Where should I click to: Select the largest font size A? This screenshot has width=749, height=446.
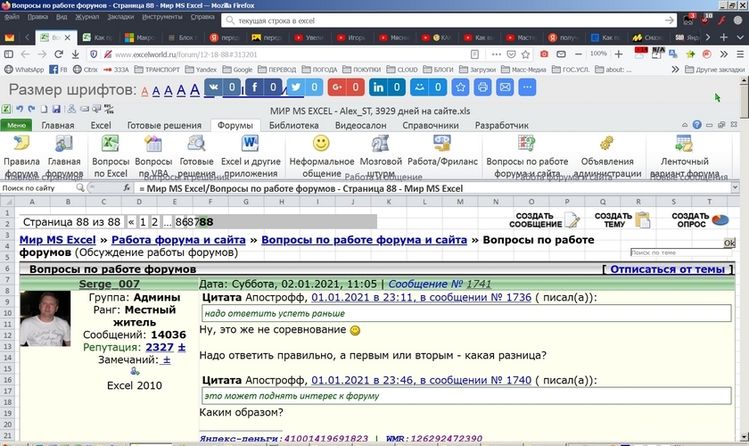click(x=194, y=89)
